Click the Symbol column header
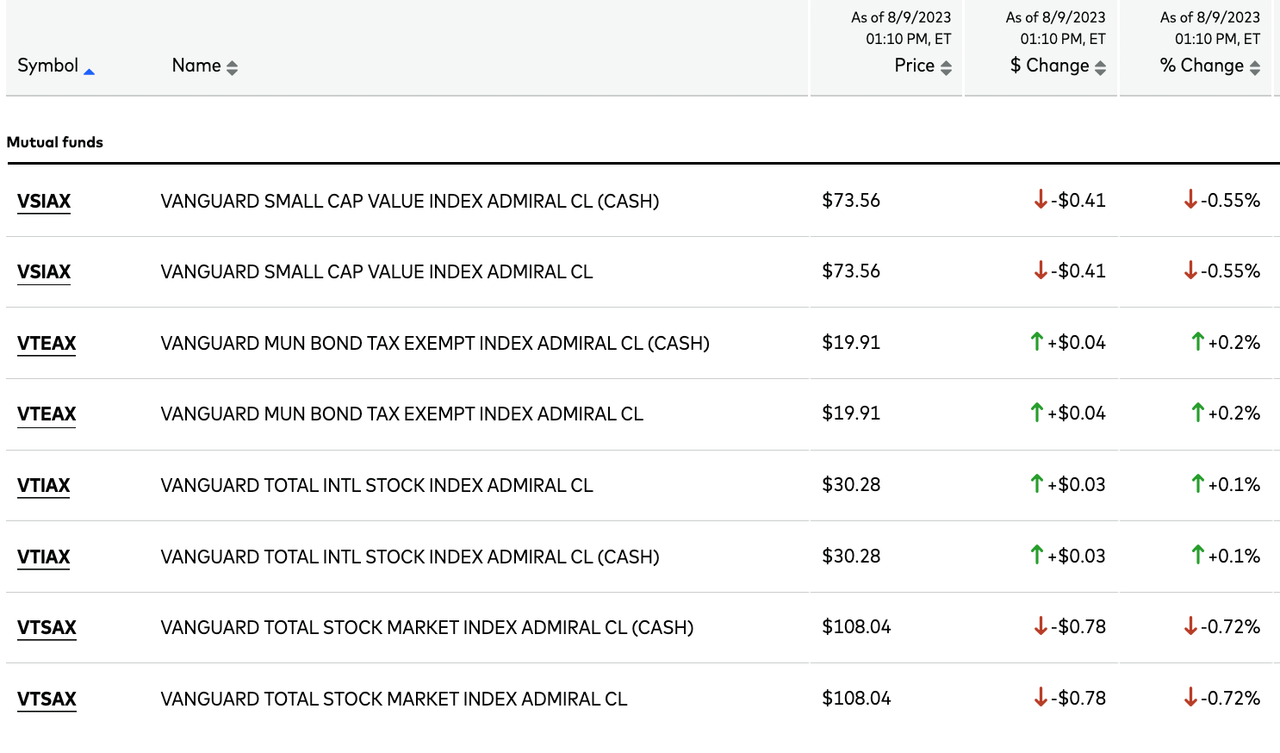The width and height of the screenshot is (1280, 753). click(47, 66)
